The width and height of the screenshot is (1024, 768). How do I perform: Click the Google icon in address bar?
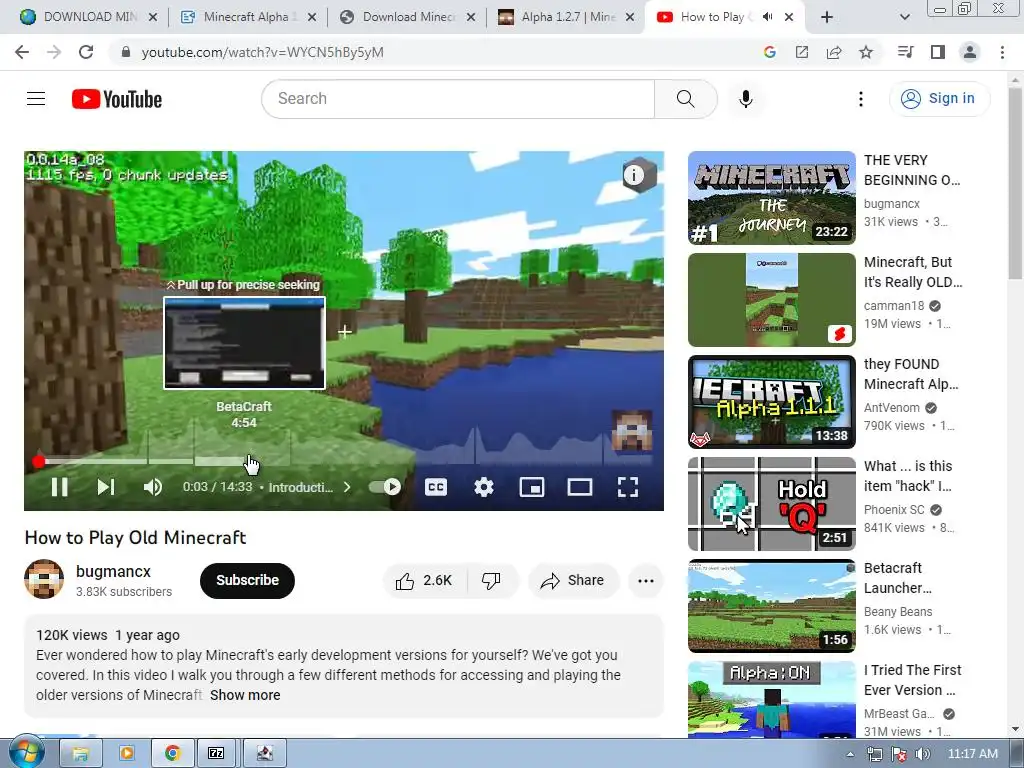pyautogui.click(x=770, y=52)
